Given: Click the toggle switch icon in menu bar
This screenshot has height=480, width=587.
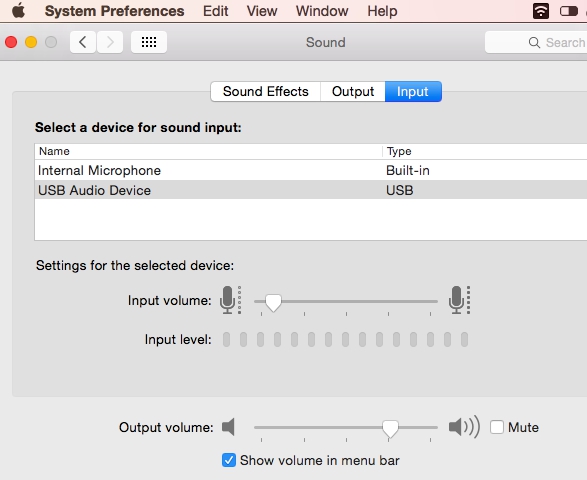Looking at the screenshot, I should point(569,11).
